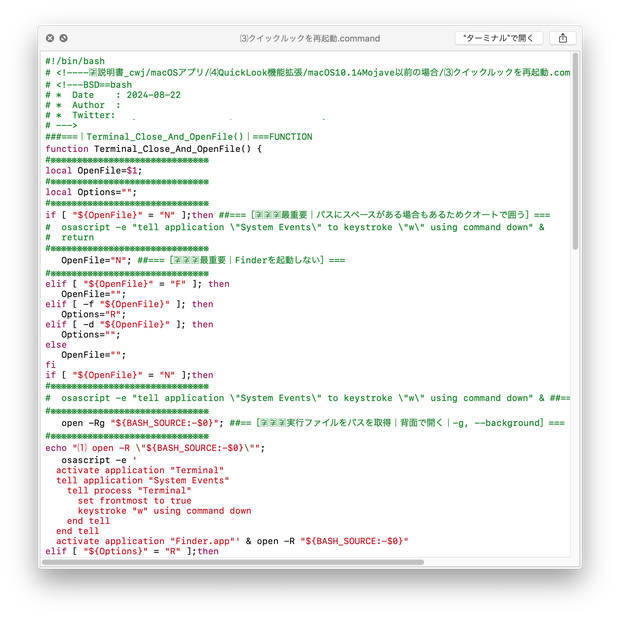This screenshot has width=620, height=619.
Task: Click the elif line testing Options equals "R"
Action: [x=132, y=551]
